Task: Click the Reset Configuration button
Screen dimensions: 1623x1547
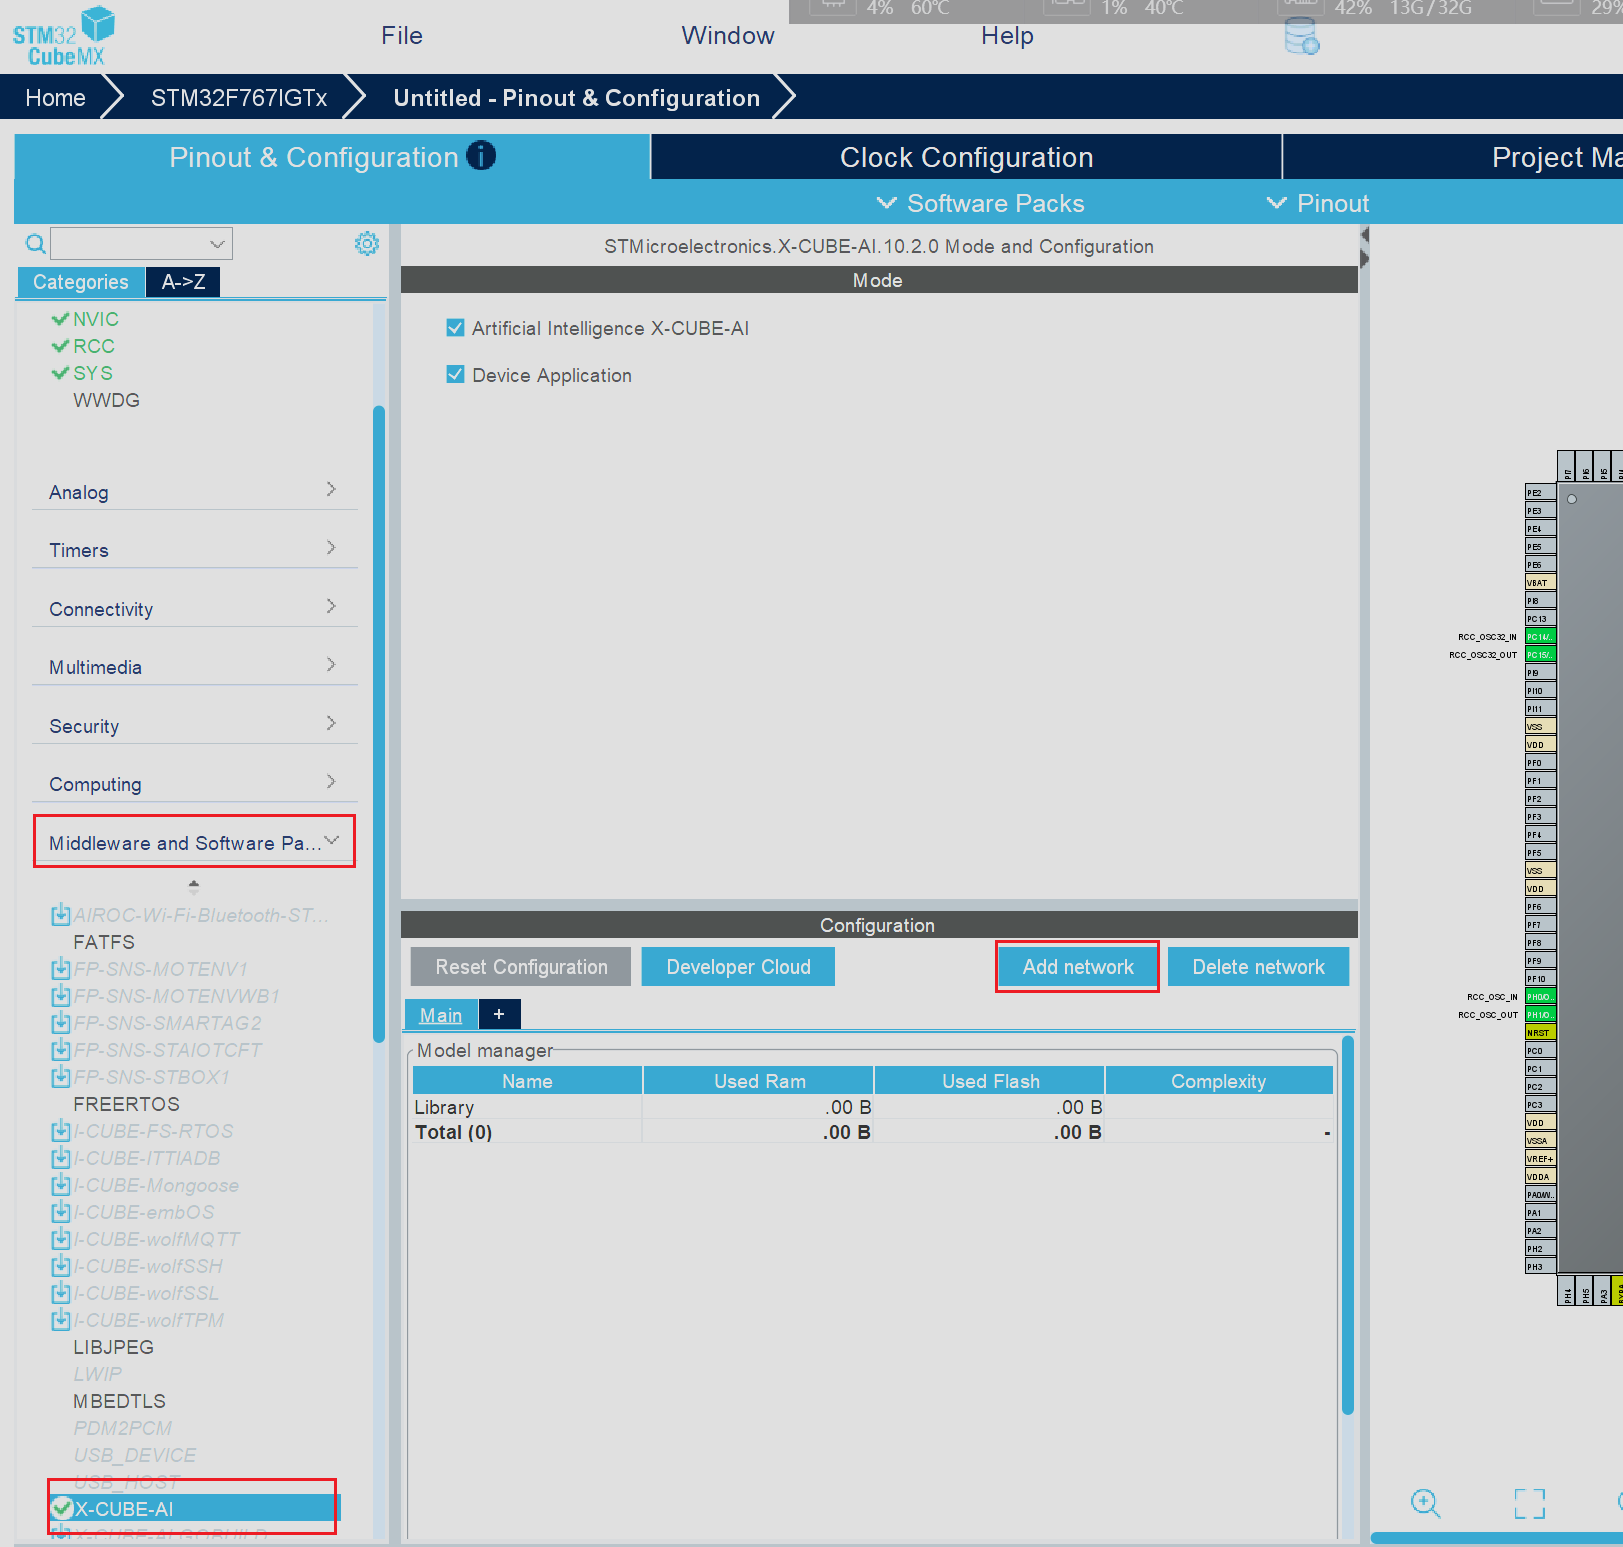Action: tap(521, 967)
